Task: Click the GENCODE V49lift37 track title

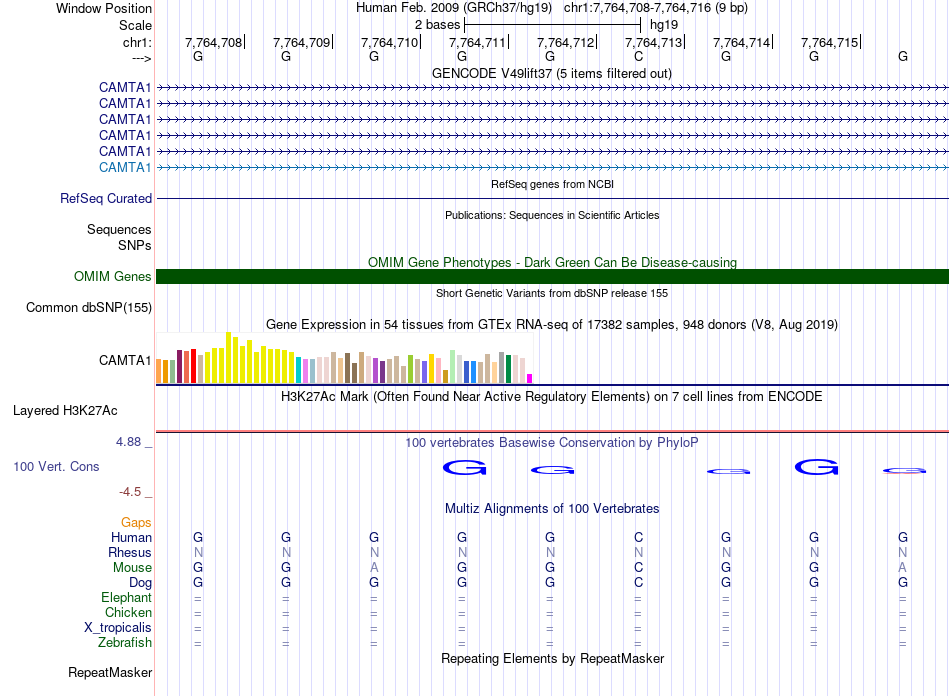Action: click(551, 74)
